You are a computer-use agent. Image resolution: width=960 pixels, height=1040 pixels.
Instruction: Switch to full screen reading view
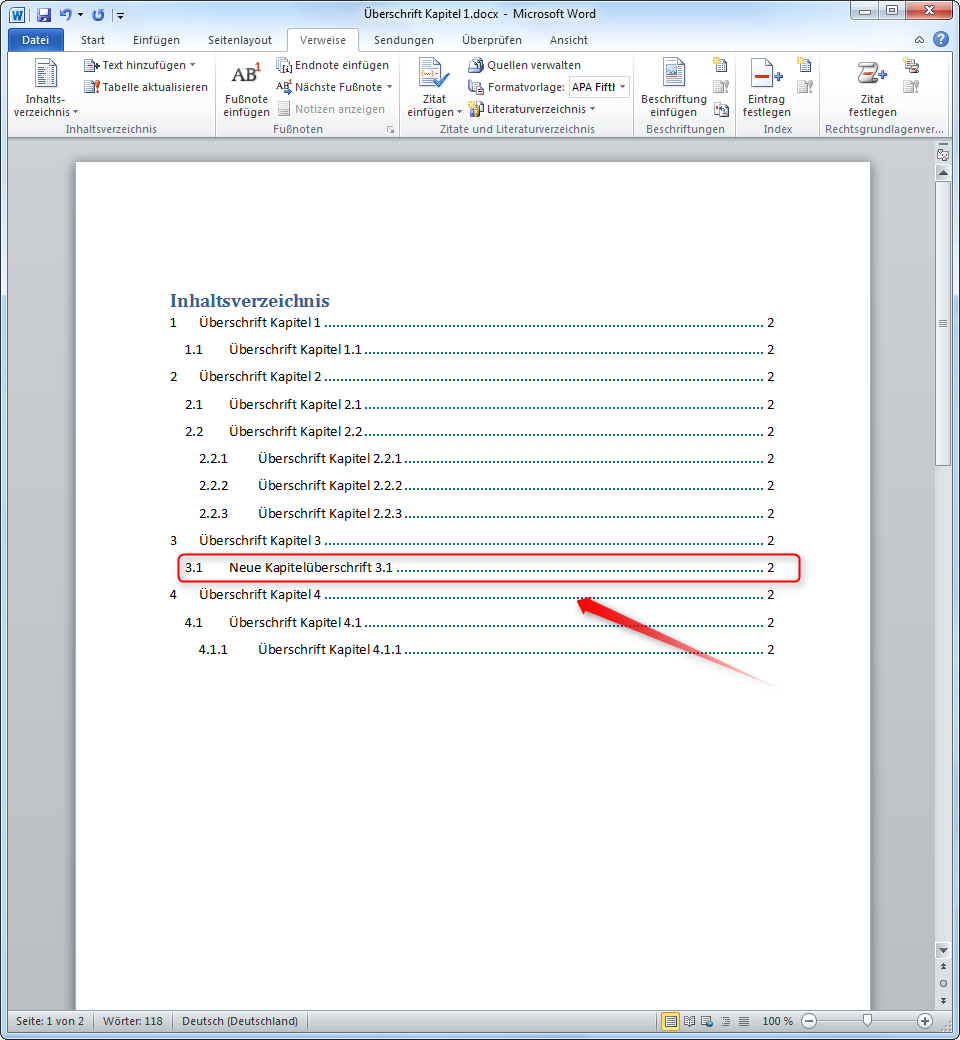click(x=689, y=1021)
